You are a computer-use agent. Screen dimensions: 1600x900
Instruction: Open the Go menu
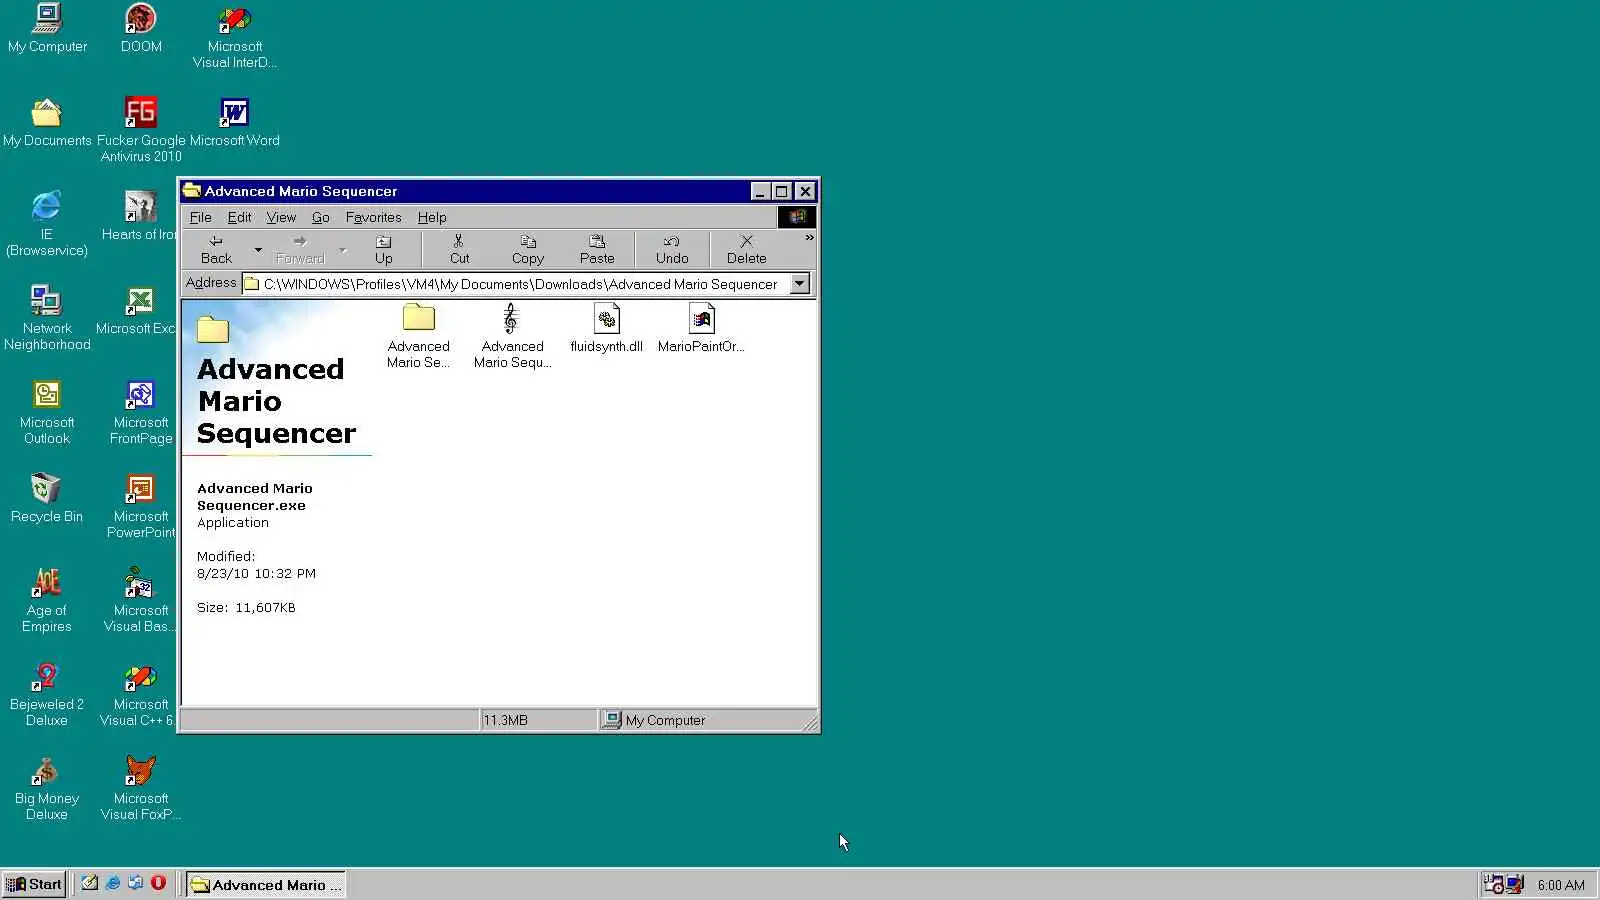[x=320, y=217]
